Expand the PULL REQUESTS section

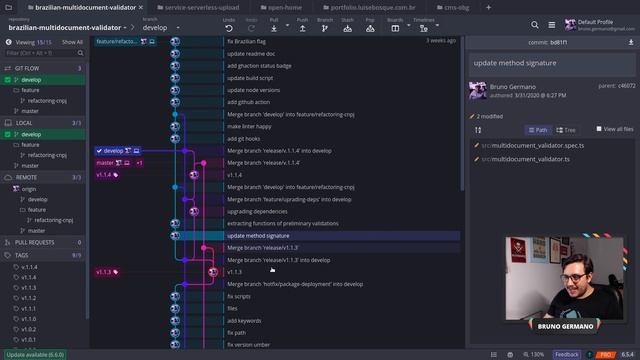[43, 242]
